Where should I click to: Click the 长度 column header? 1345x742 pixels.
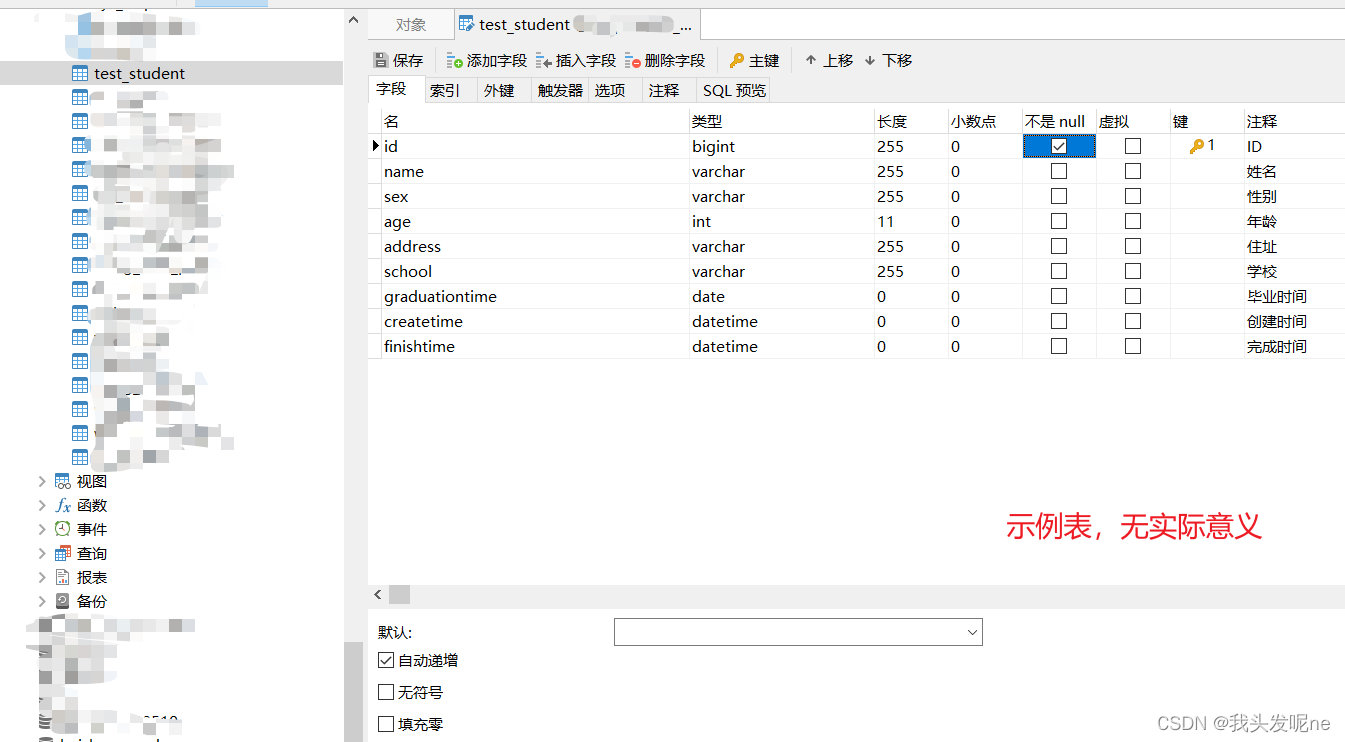(x=910, y=121)
